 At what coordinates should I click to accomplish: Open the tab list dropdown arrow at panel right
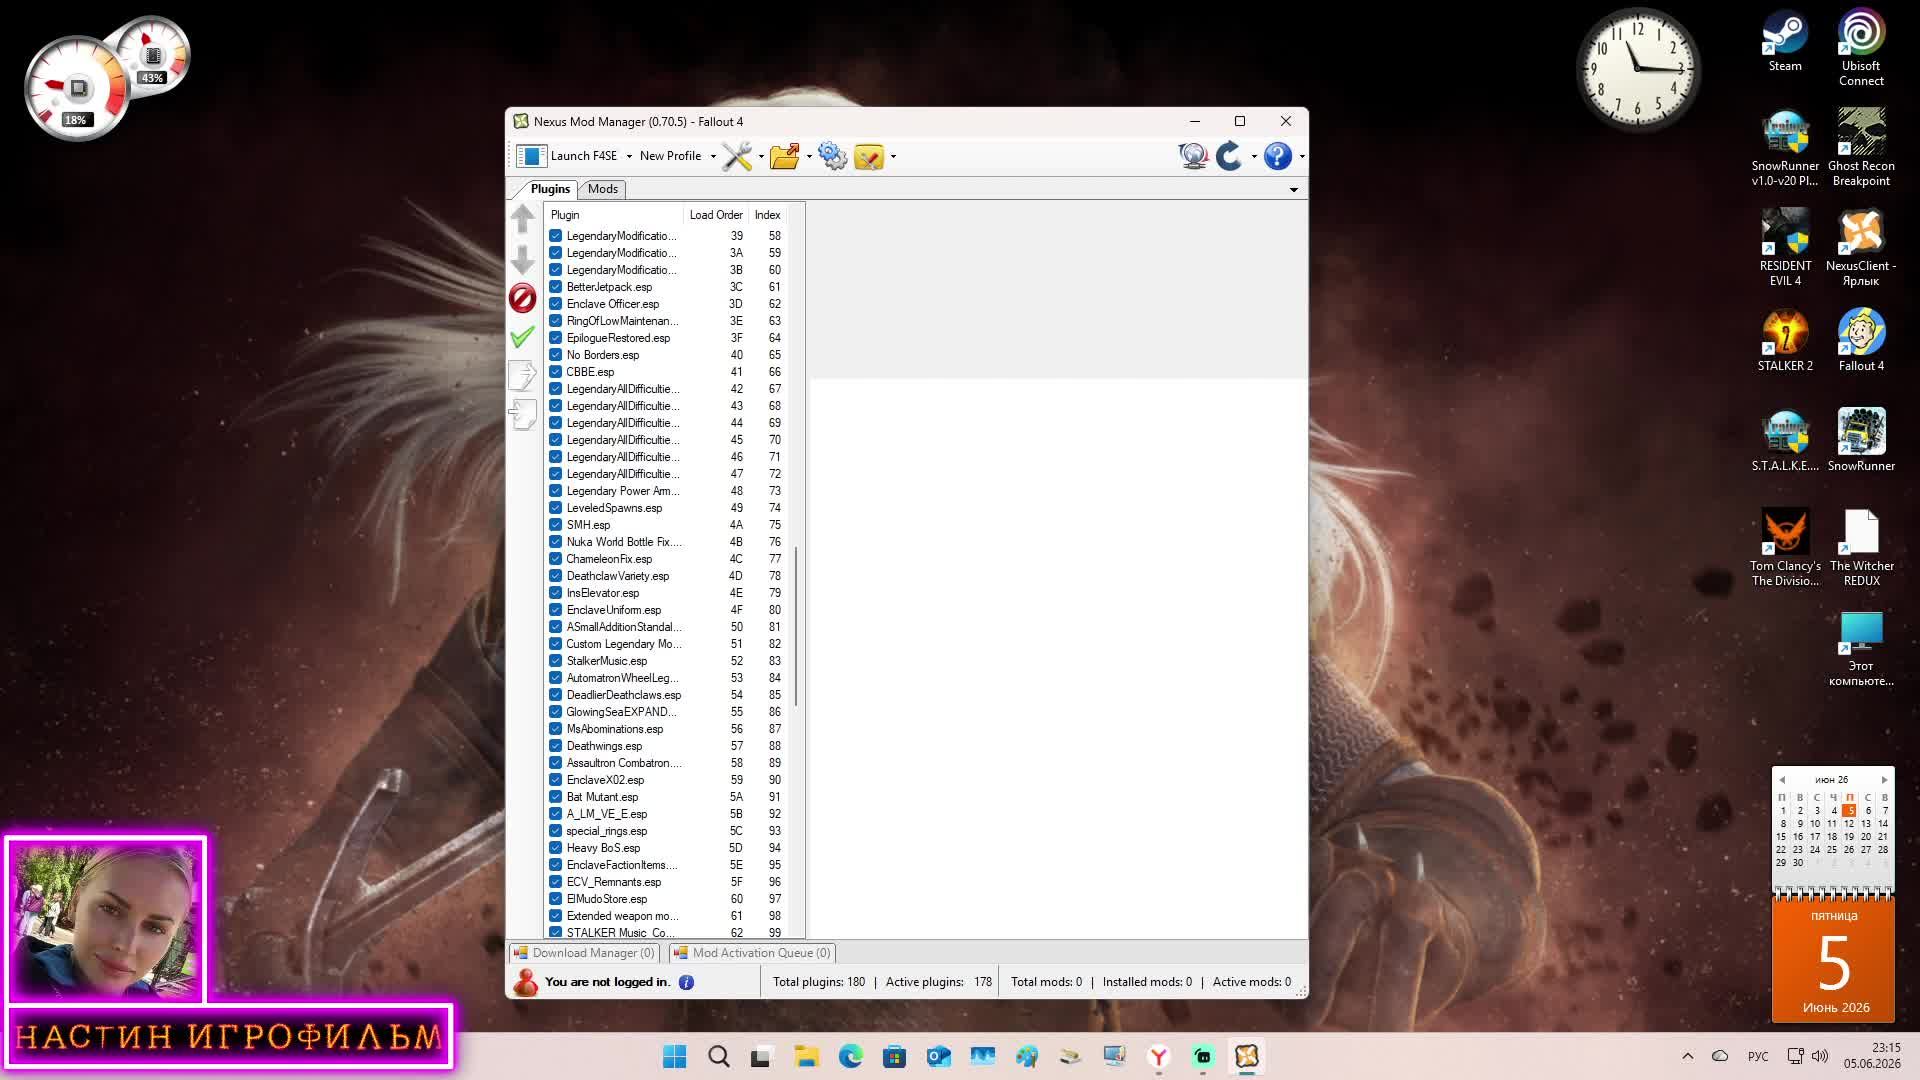pyautogui.click(x=1293, y=190)
